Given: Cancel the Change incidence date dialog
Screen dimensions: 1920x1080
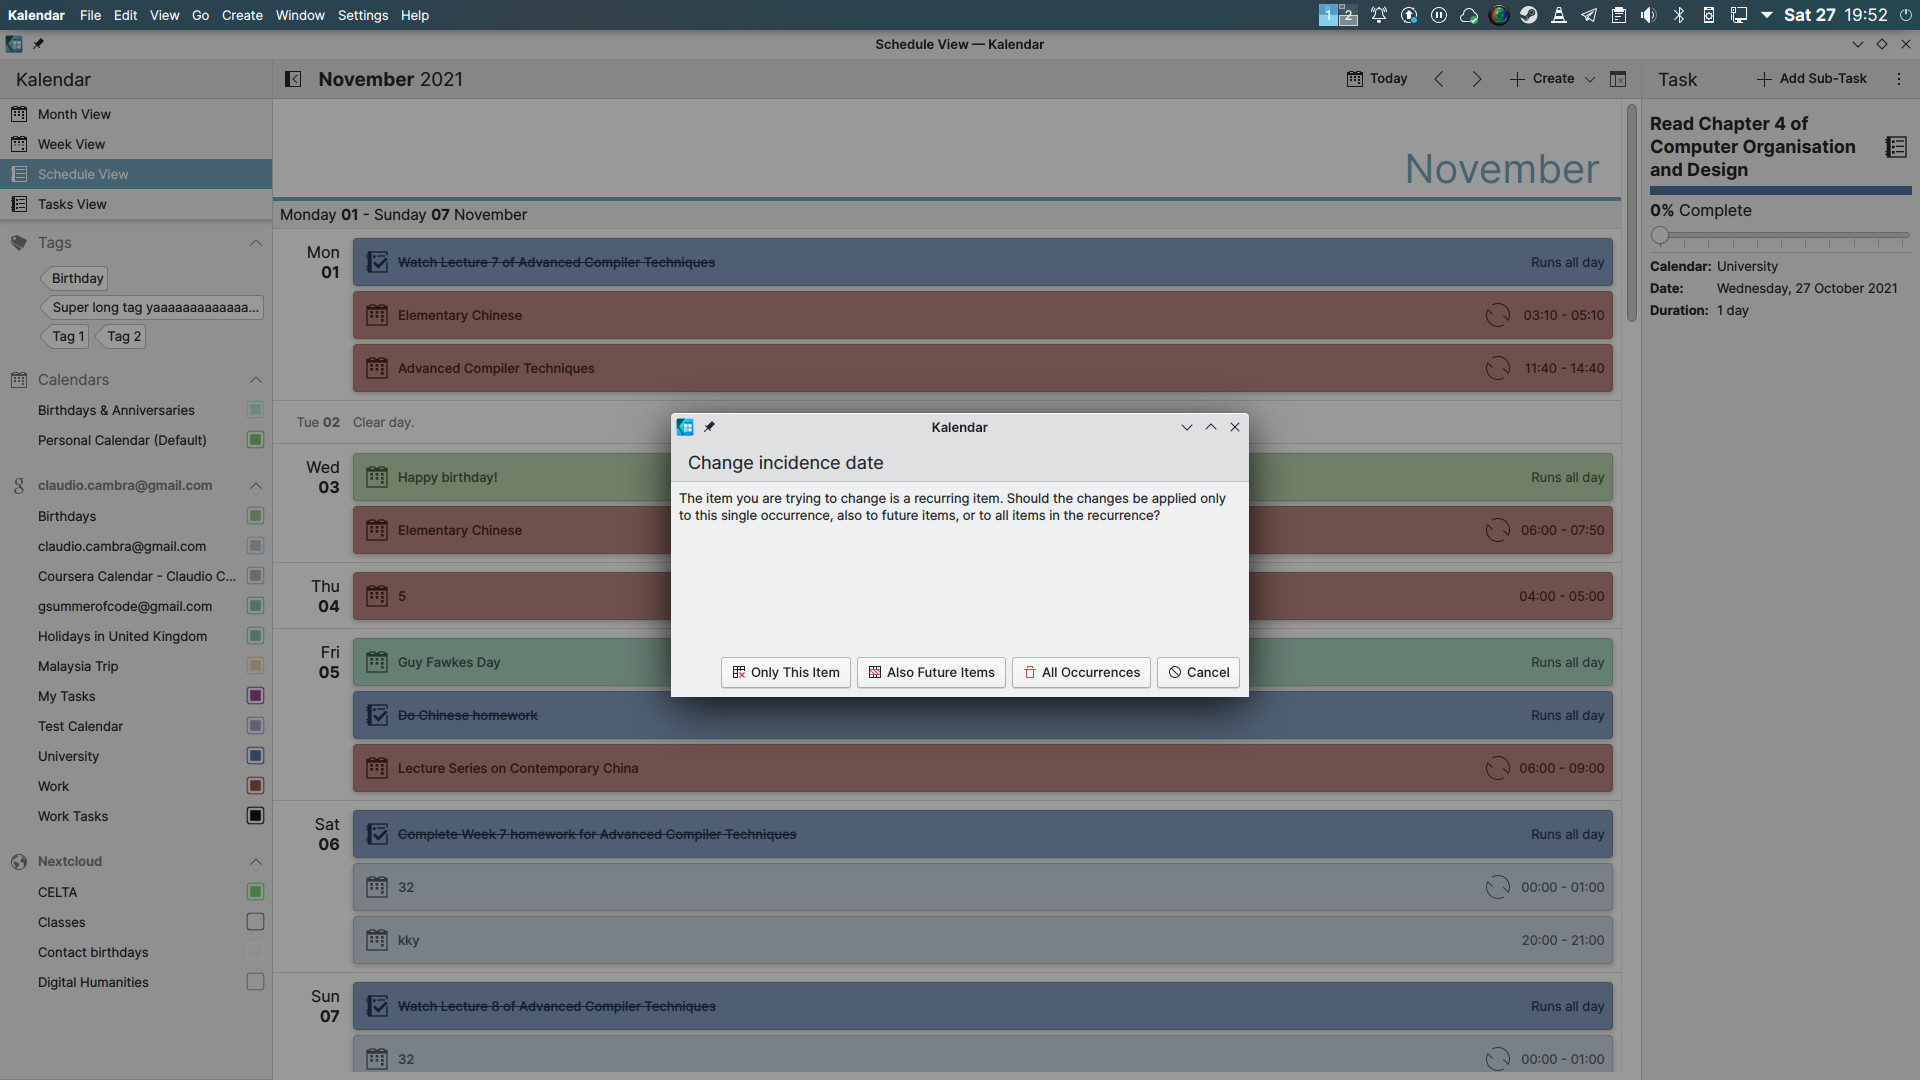Looking at the screenshot, I should pyautogui.click(x=1198, y=672).
